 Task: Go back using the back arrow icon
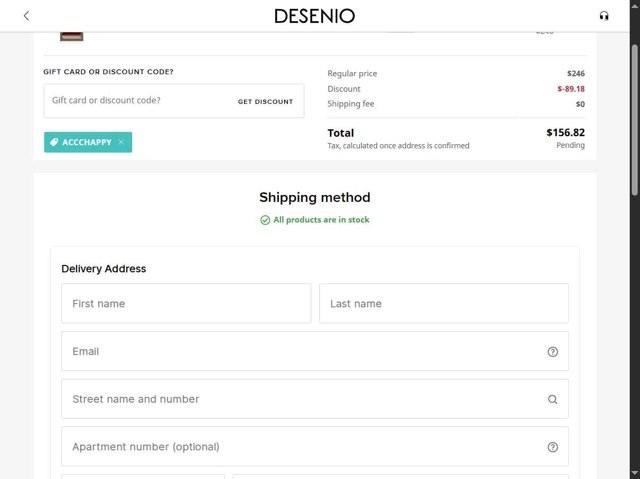[27, 16]
